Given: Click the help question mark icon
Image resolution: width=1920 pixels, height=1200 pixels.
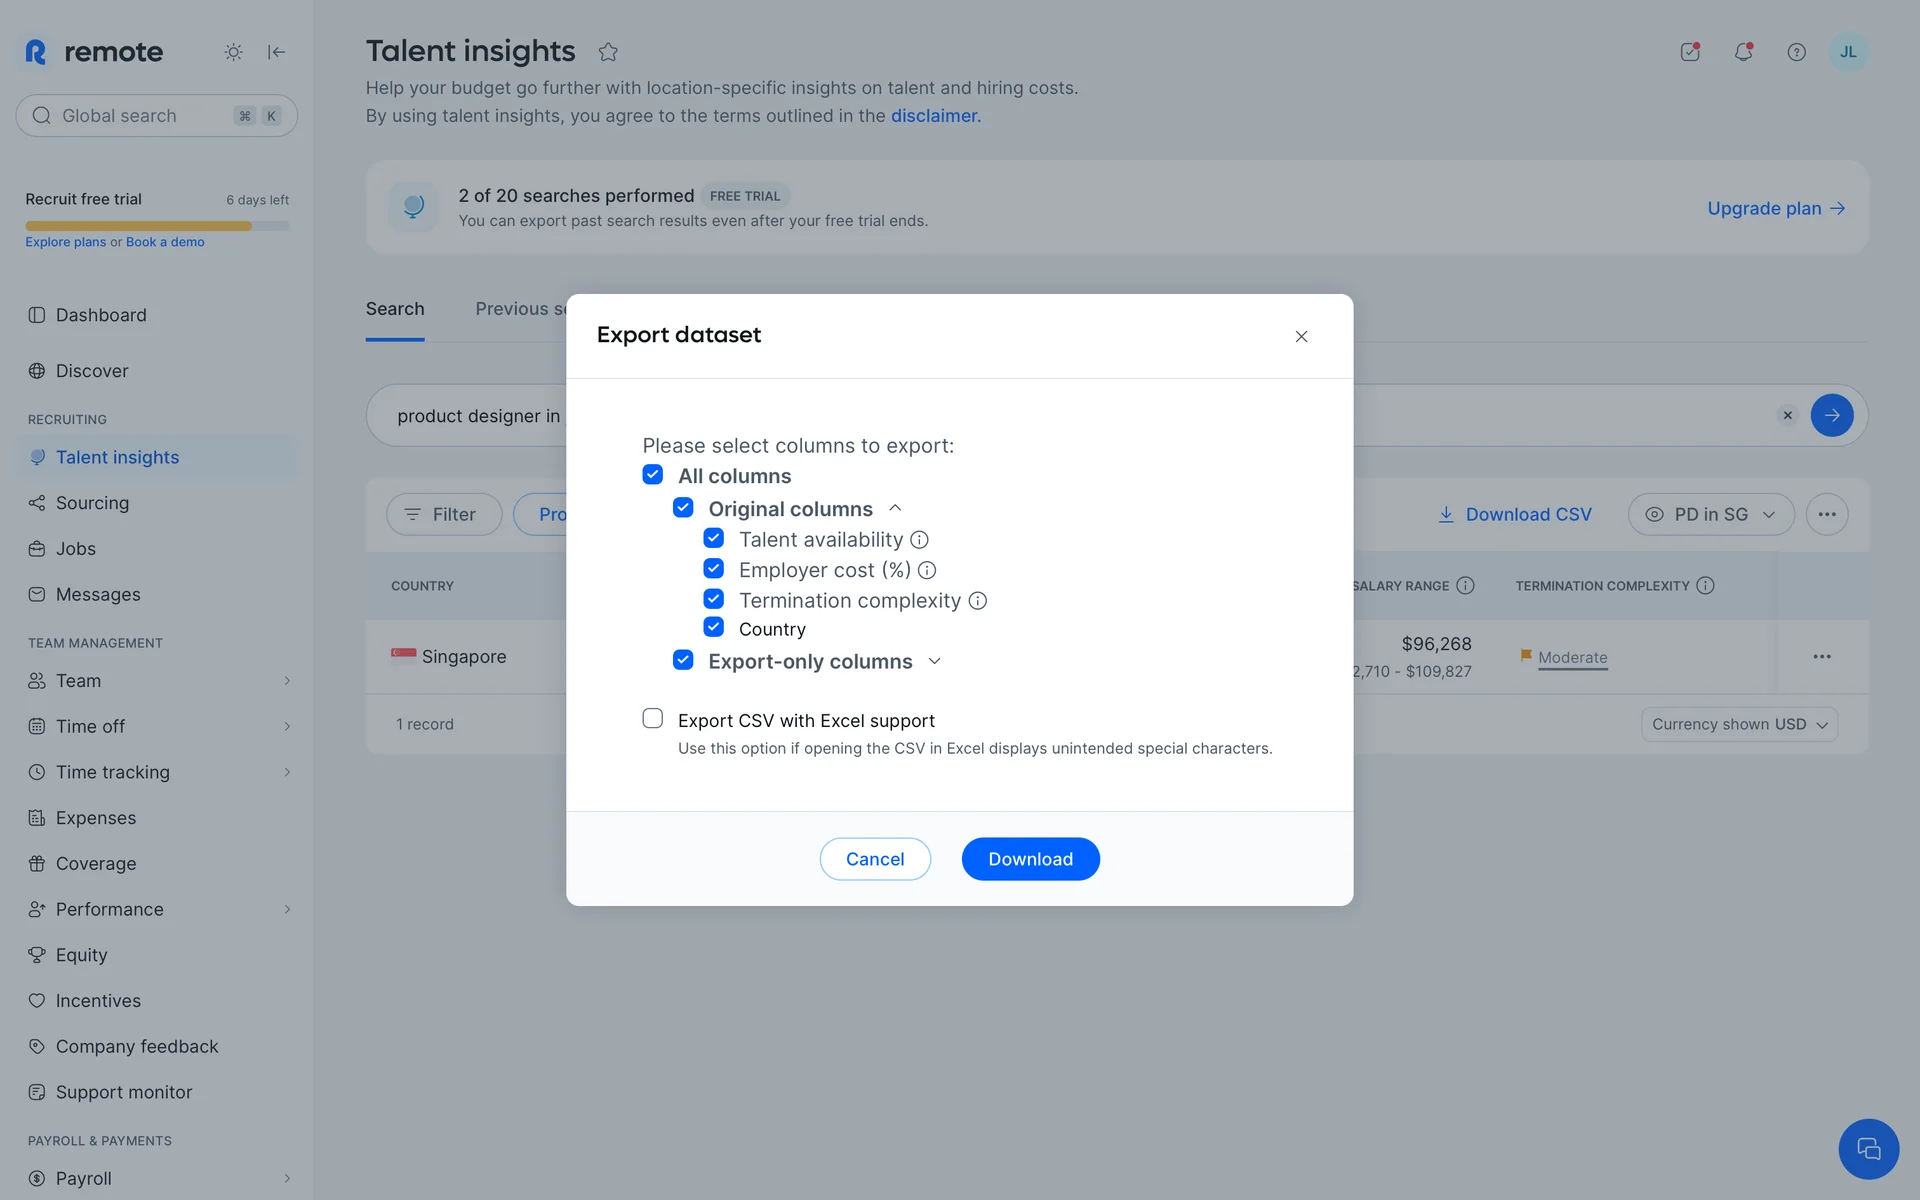Looking at the screenshot, I should pos(1796,52).
